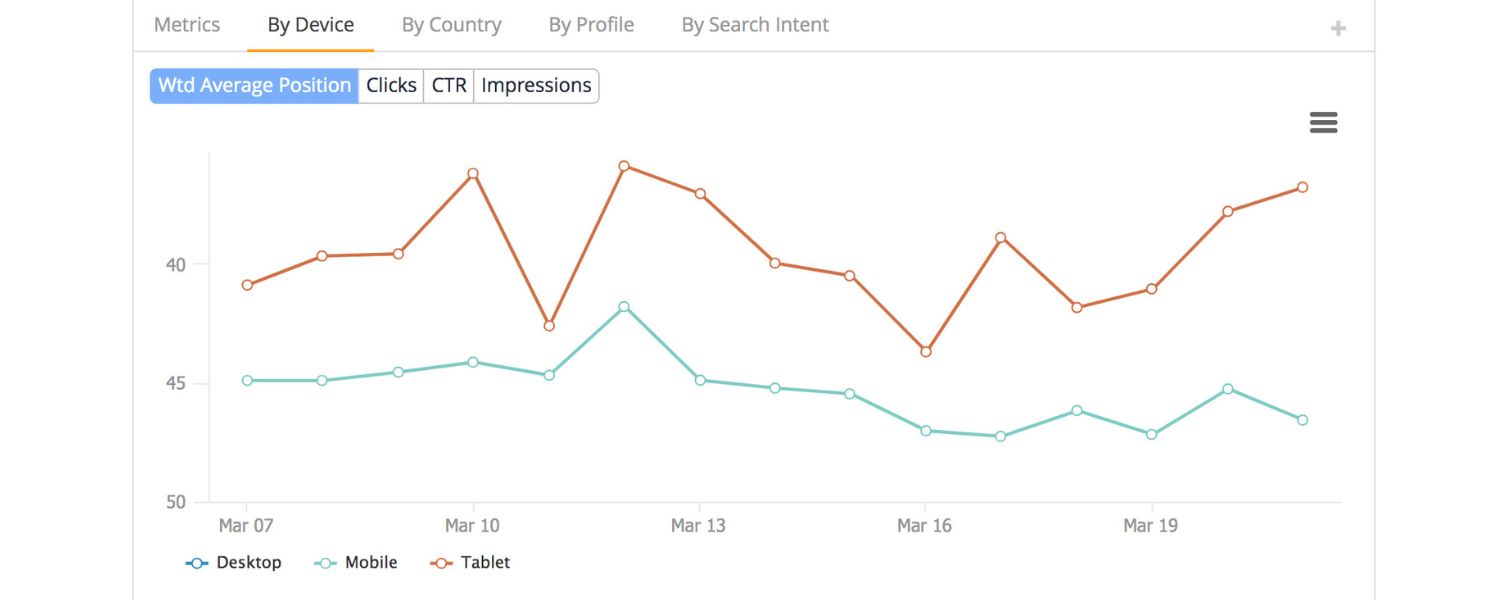Click the Mobile data point on Mar 13
The image size is (1500, 600).
[698, 381]
